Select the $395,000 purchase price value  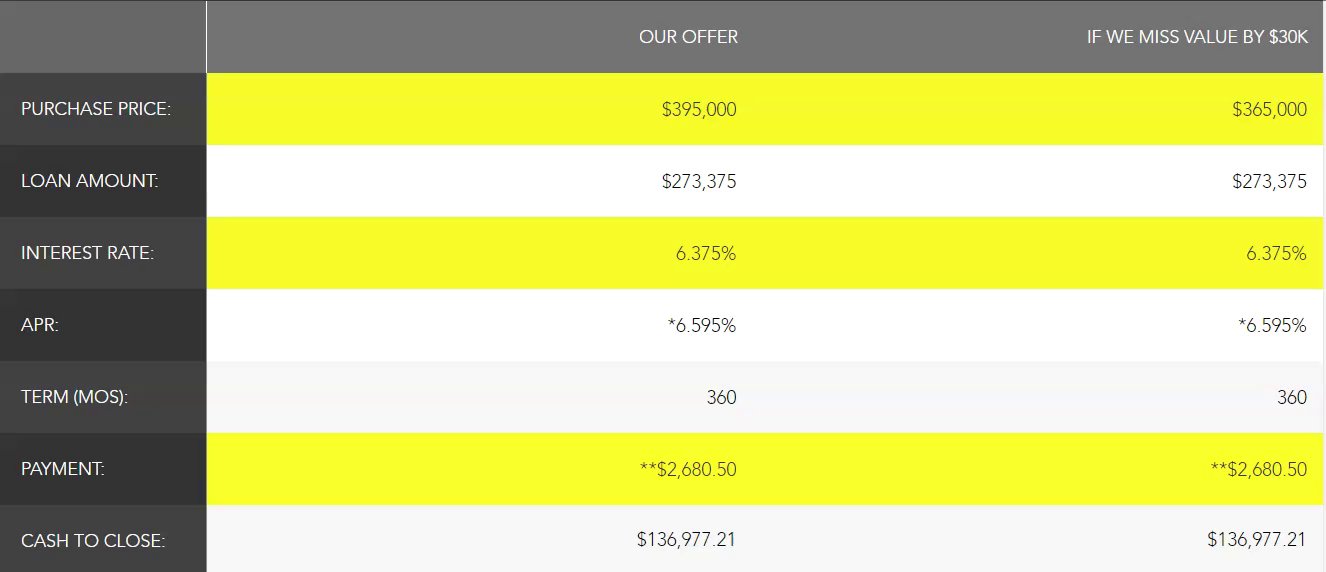(699, 109)
